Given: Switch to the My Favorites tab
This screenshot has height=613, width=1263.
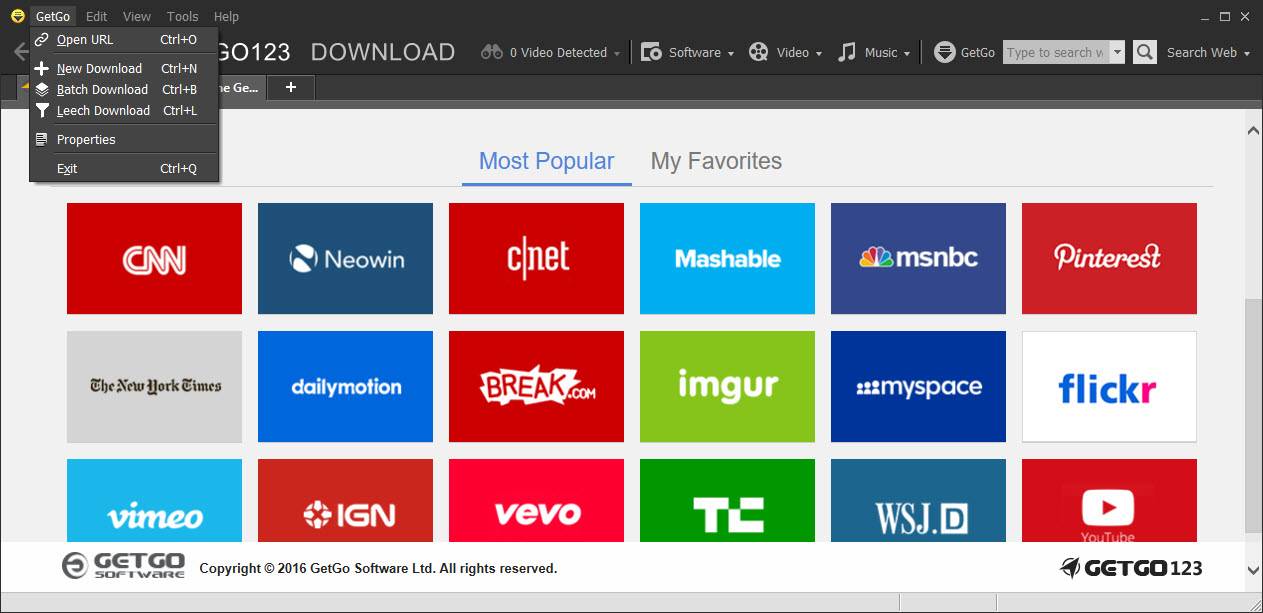Looking at the screenshot, I should click(716, 161).
